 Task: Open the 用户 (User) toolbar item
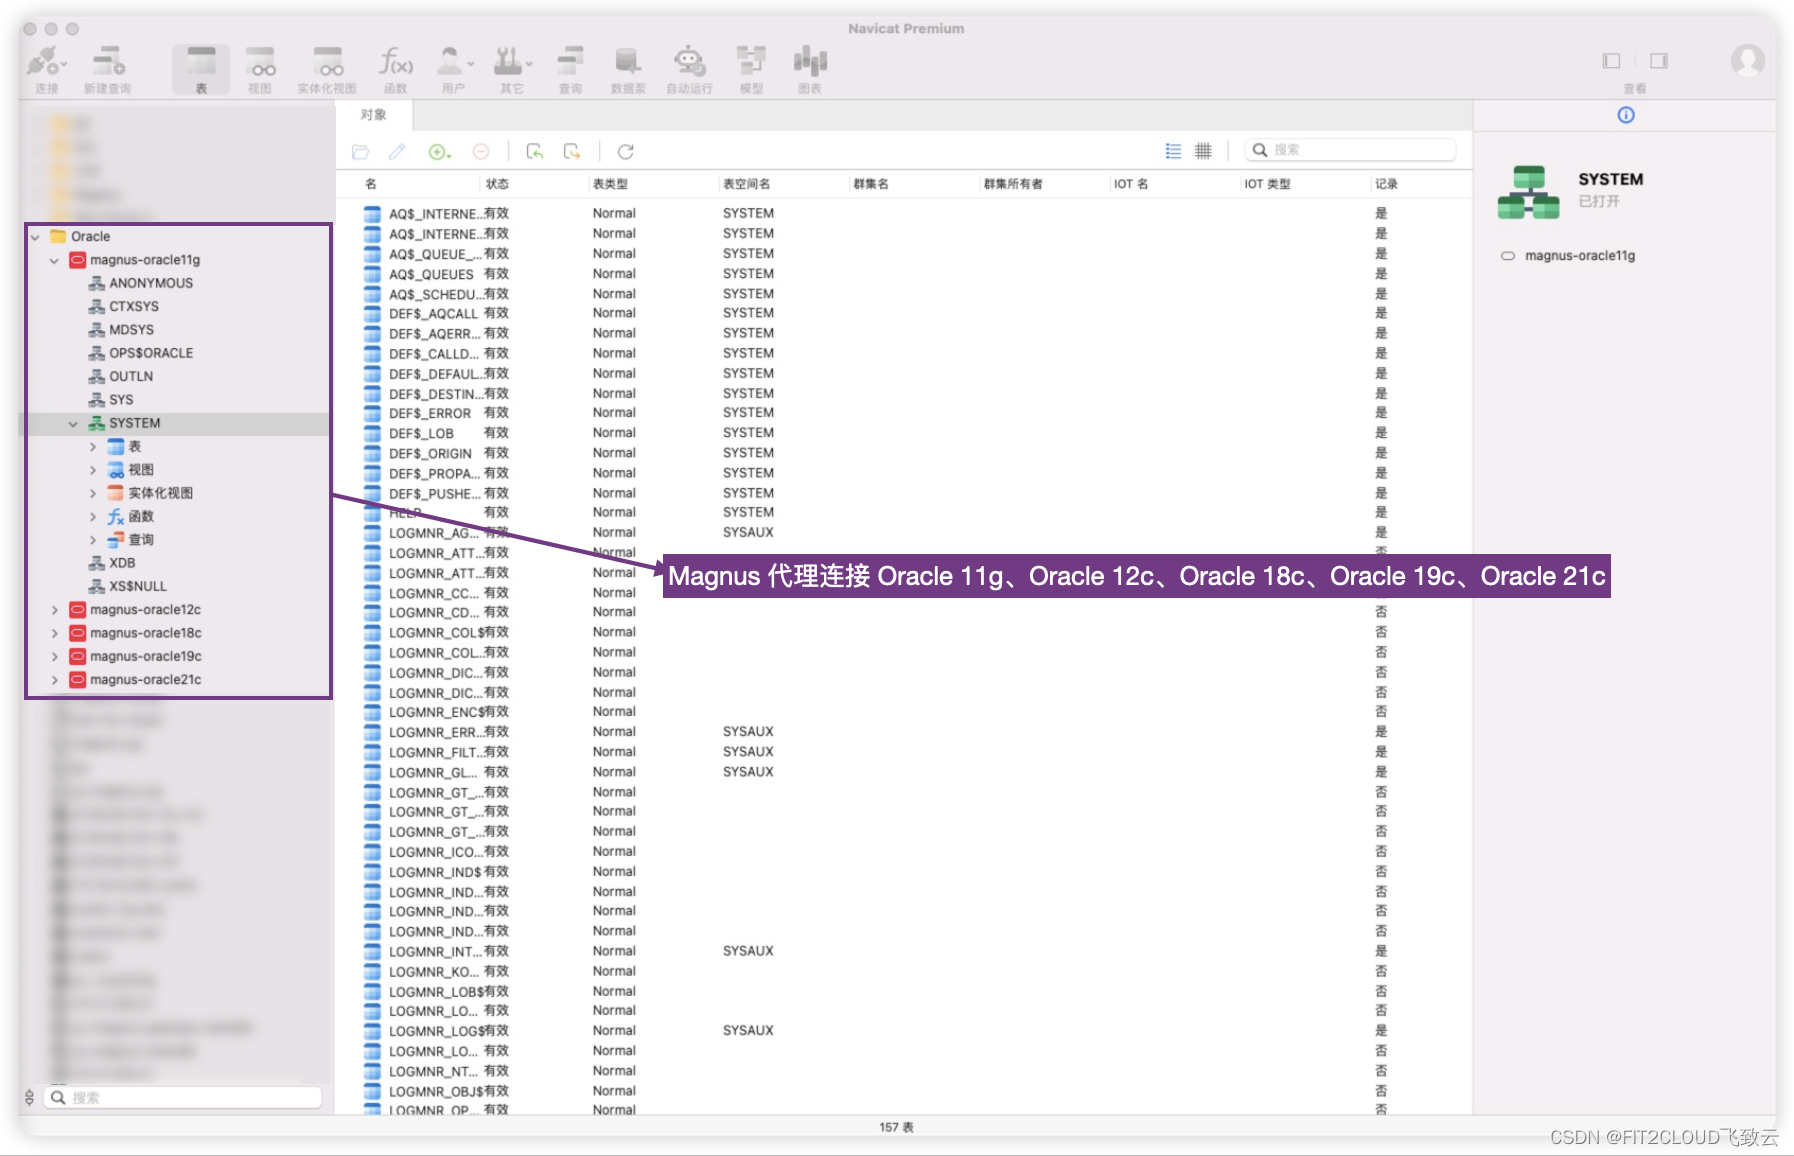pos(454,69)
